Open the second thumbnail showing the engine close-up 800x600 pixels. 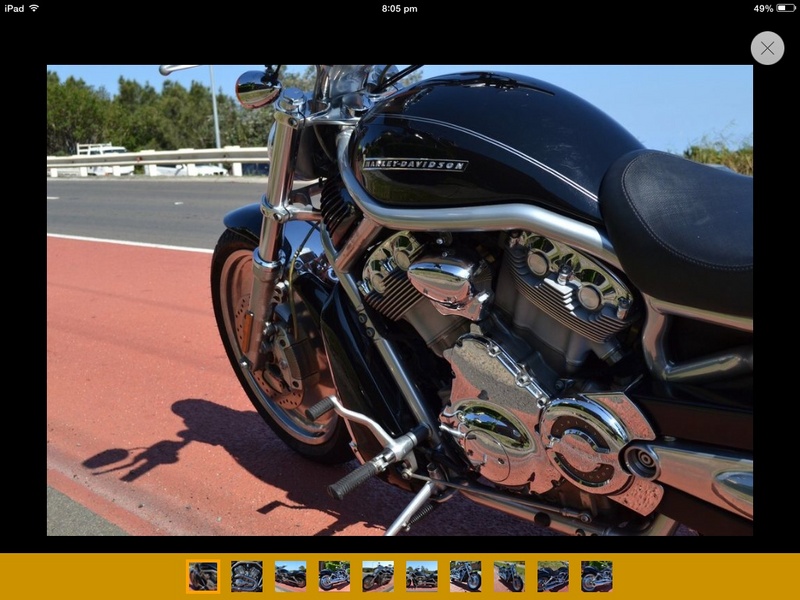coord(247,577)
